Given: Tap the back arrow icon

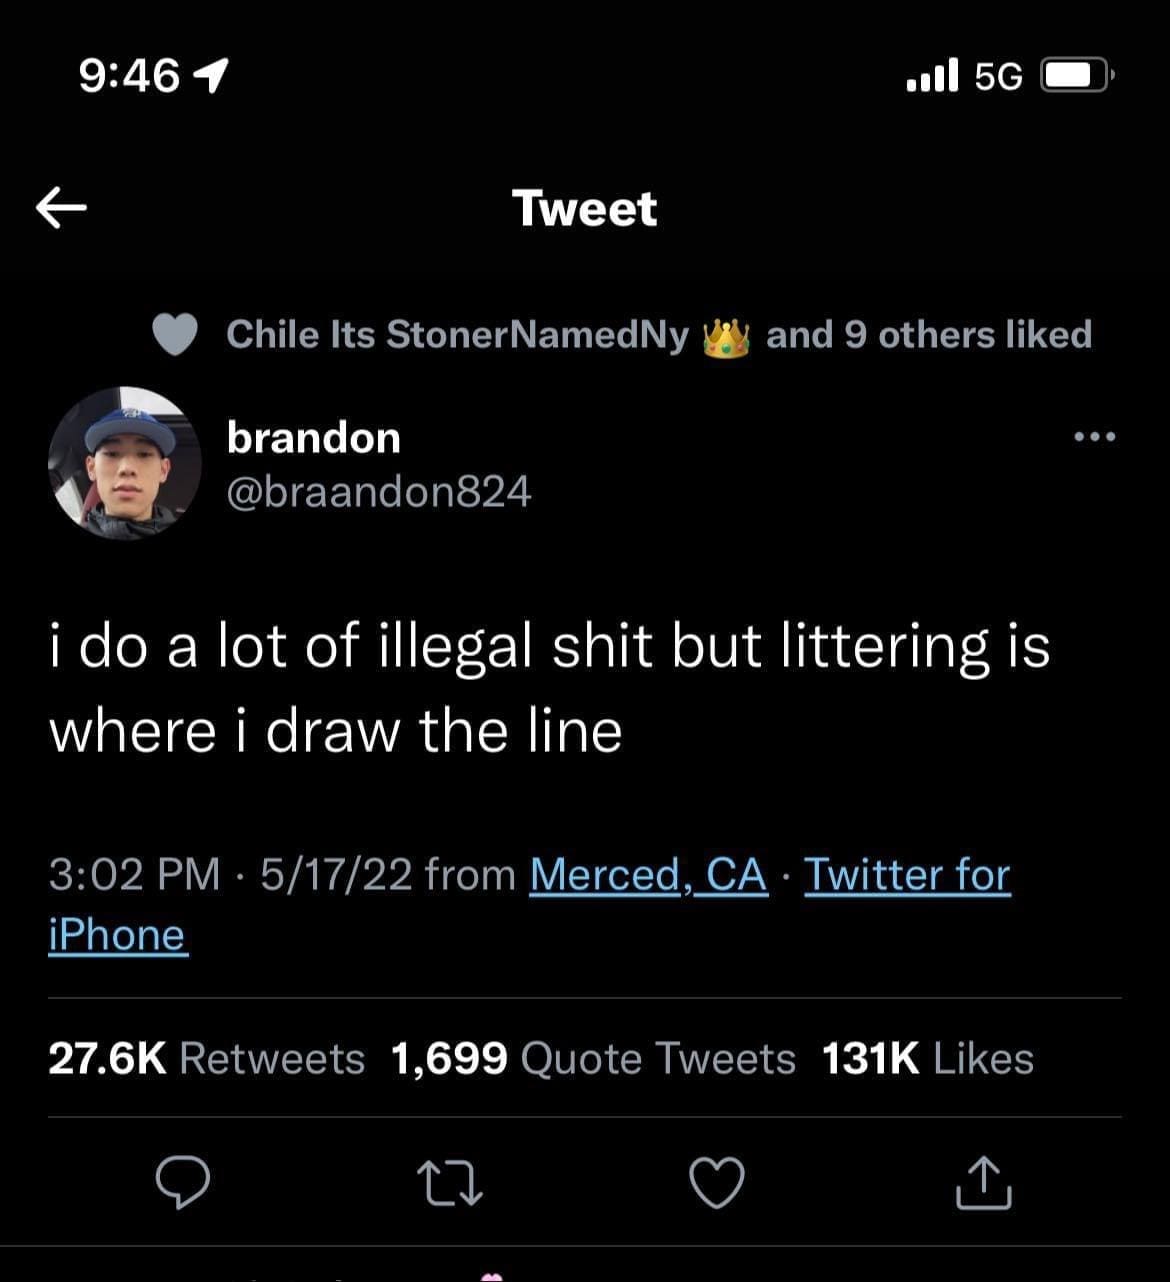Looking at the screenshot, I should coord(61,208).
